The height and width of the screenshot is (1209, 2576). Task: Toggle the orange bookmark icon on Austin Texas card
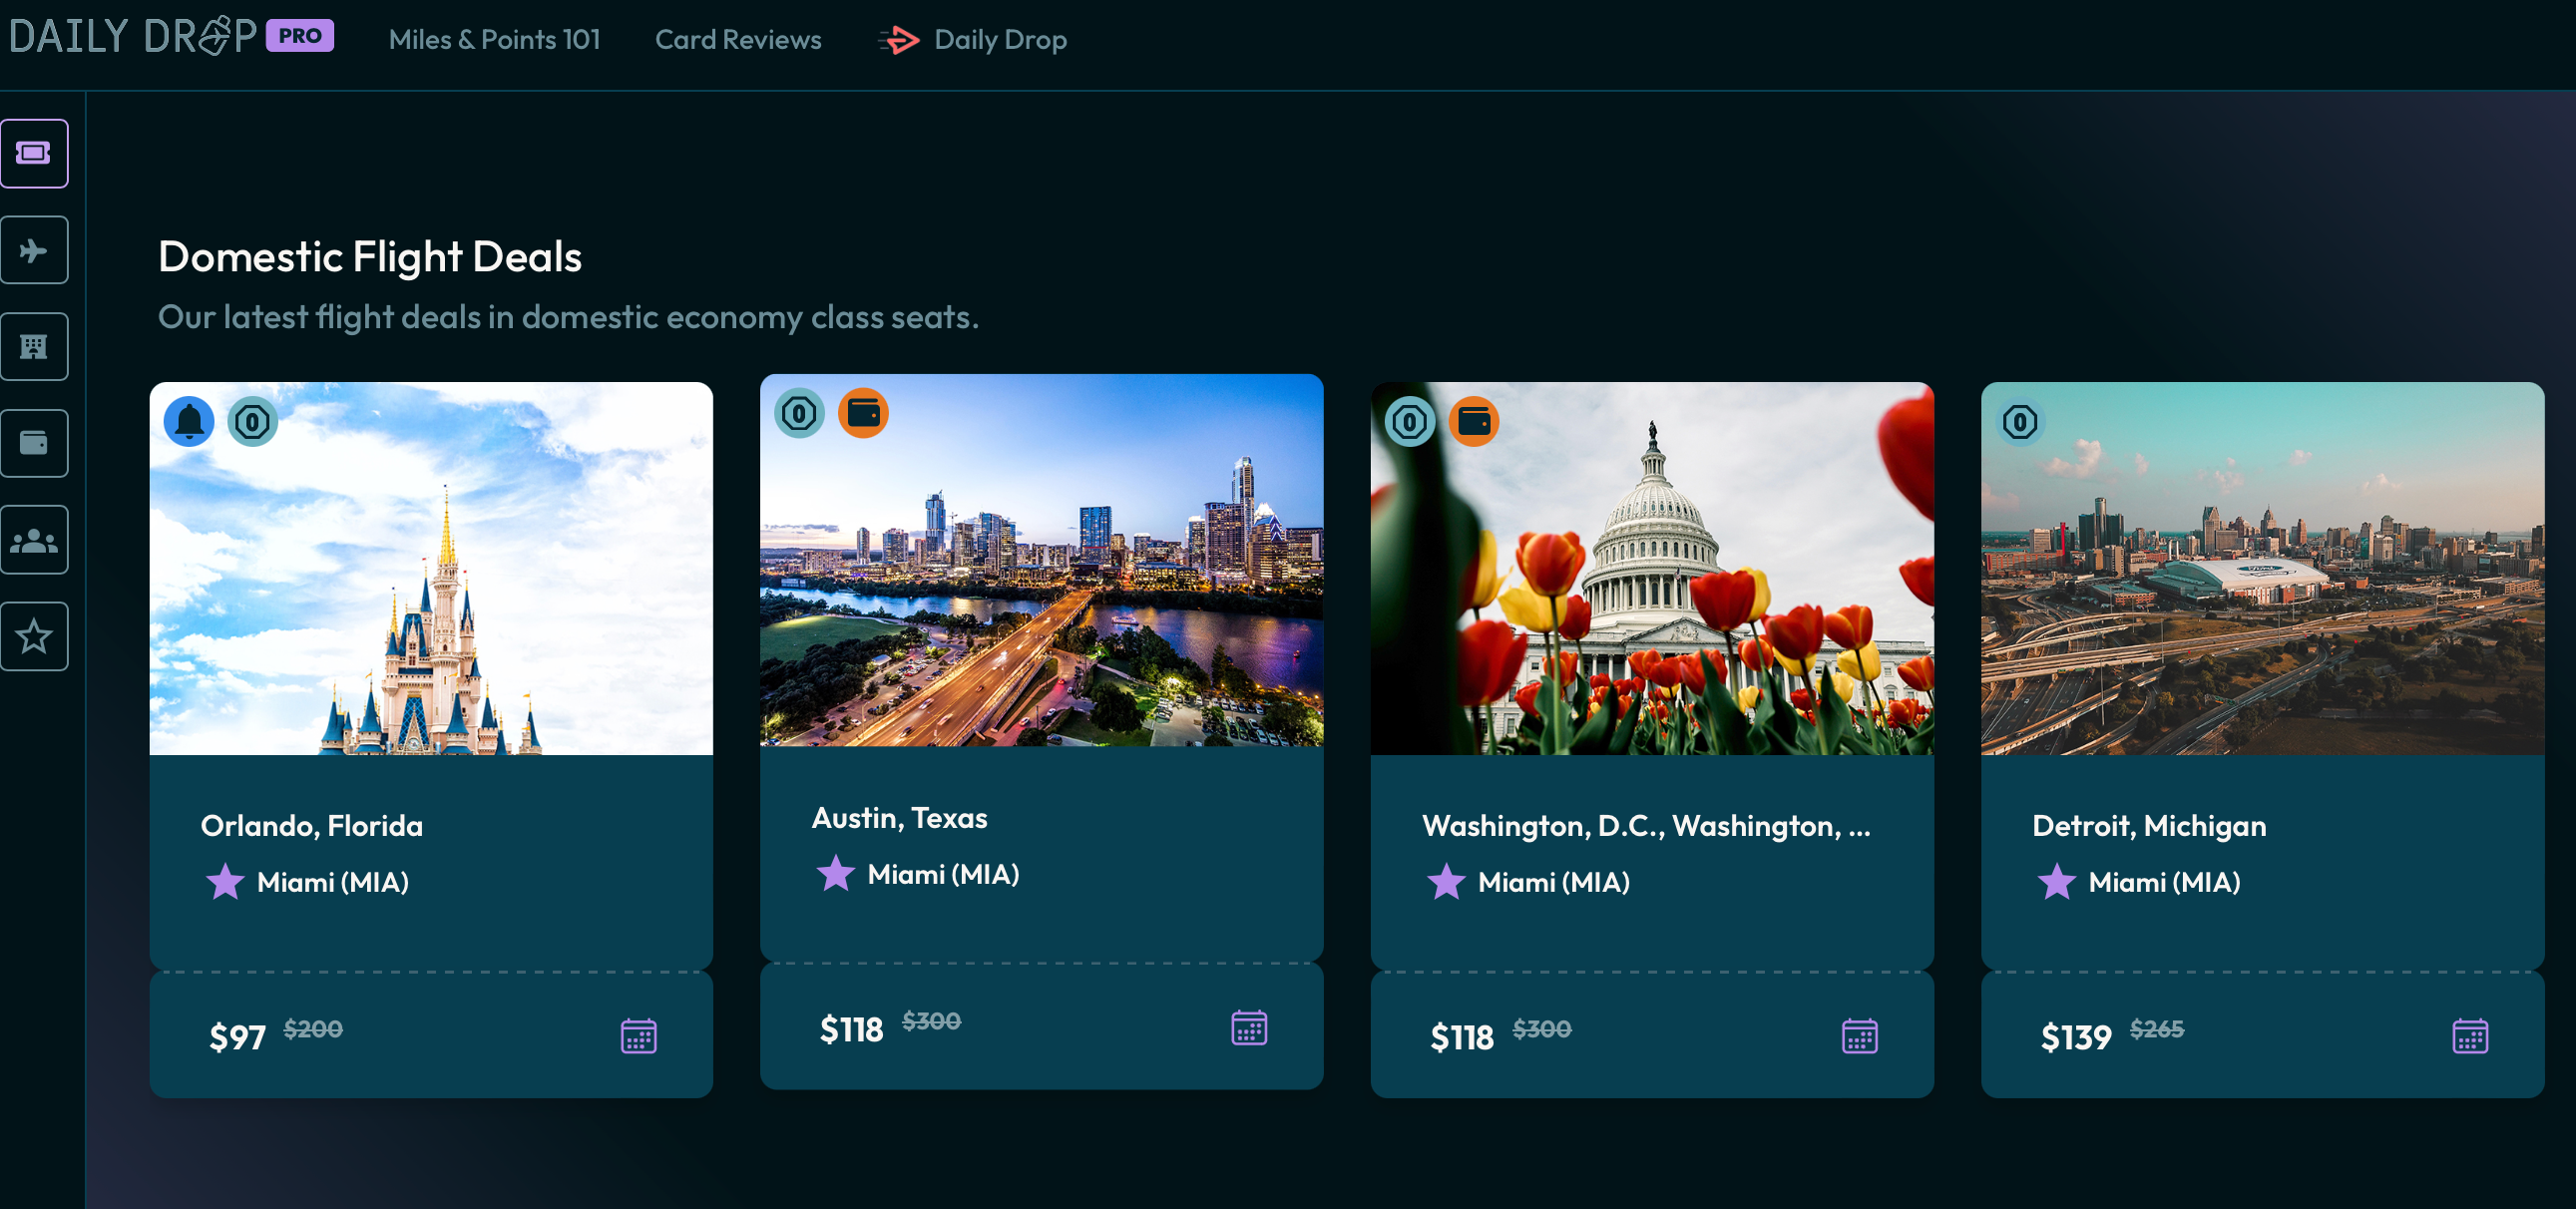pos(864,419)
